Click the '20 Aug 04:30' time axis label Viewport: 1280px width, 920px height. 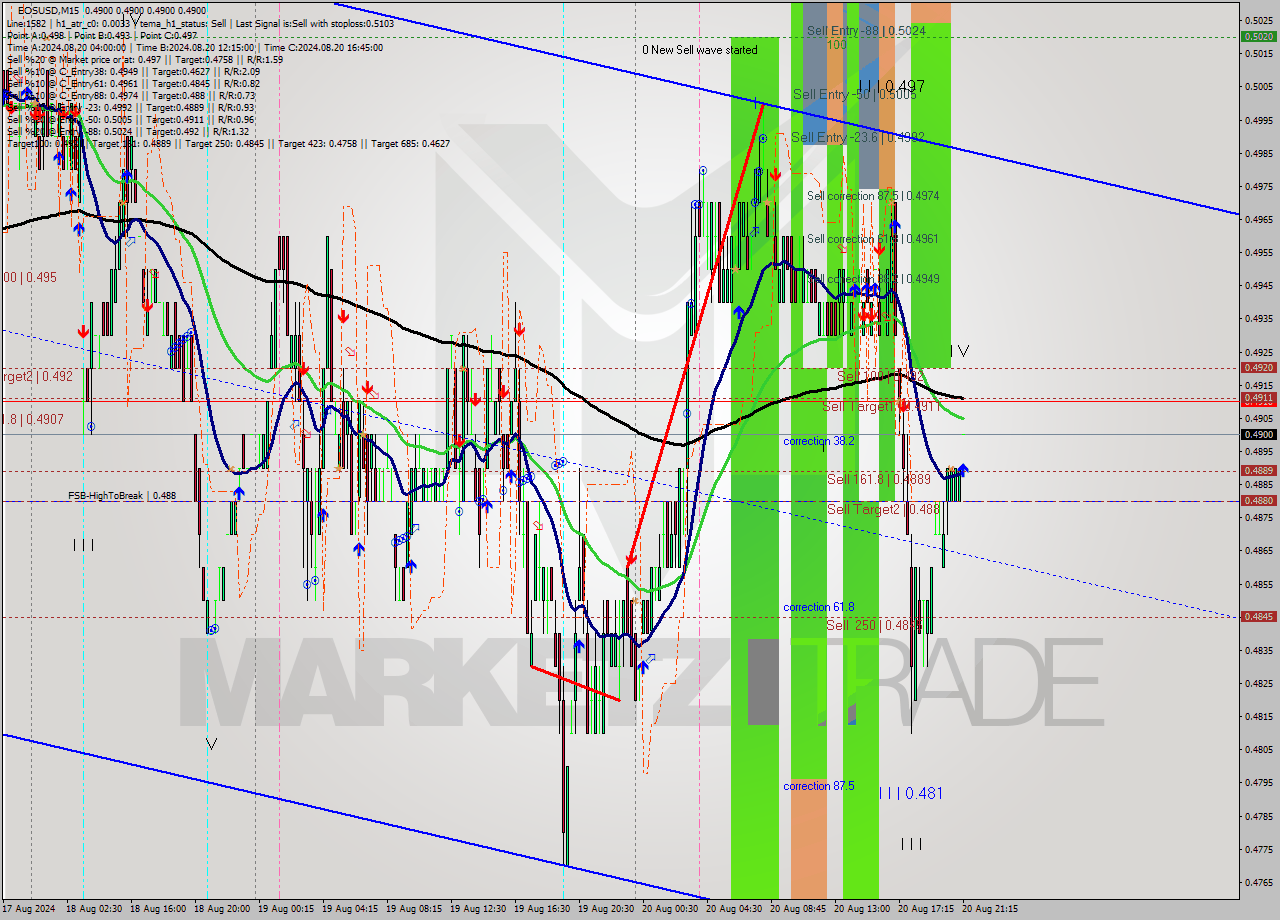tap(734, 909)
